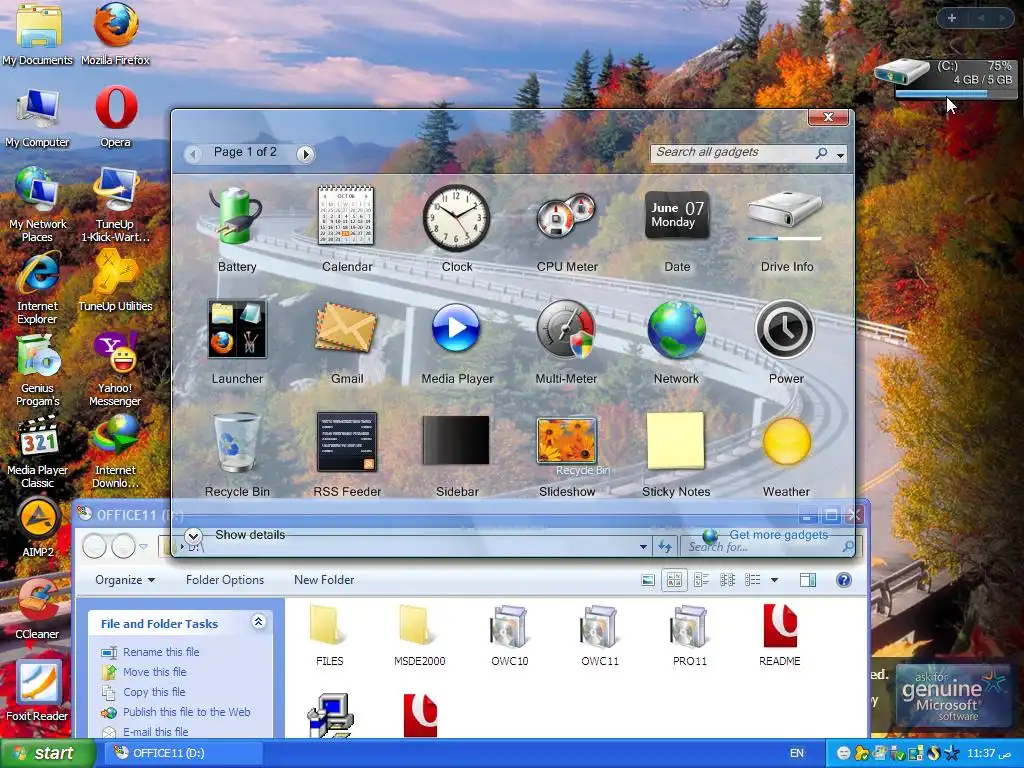Open the address bar history dropdown

point(643,547)
